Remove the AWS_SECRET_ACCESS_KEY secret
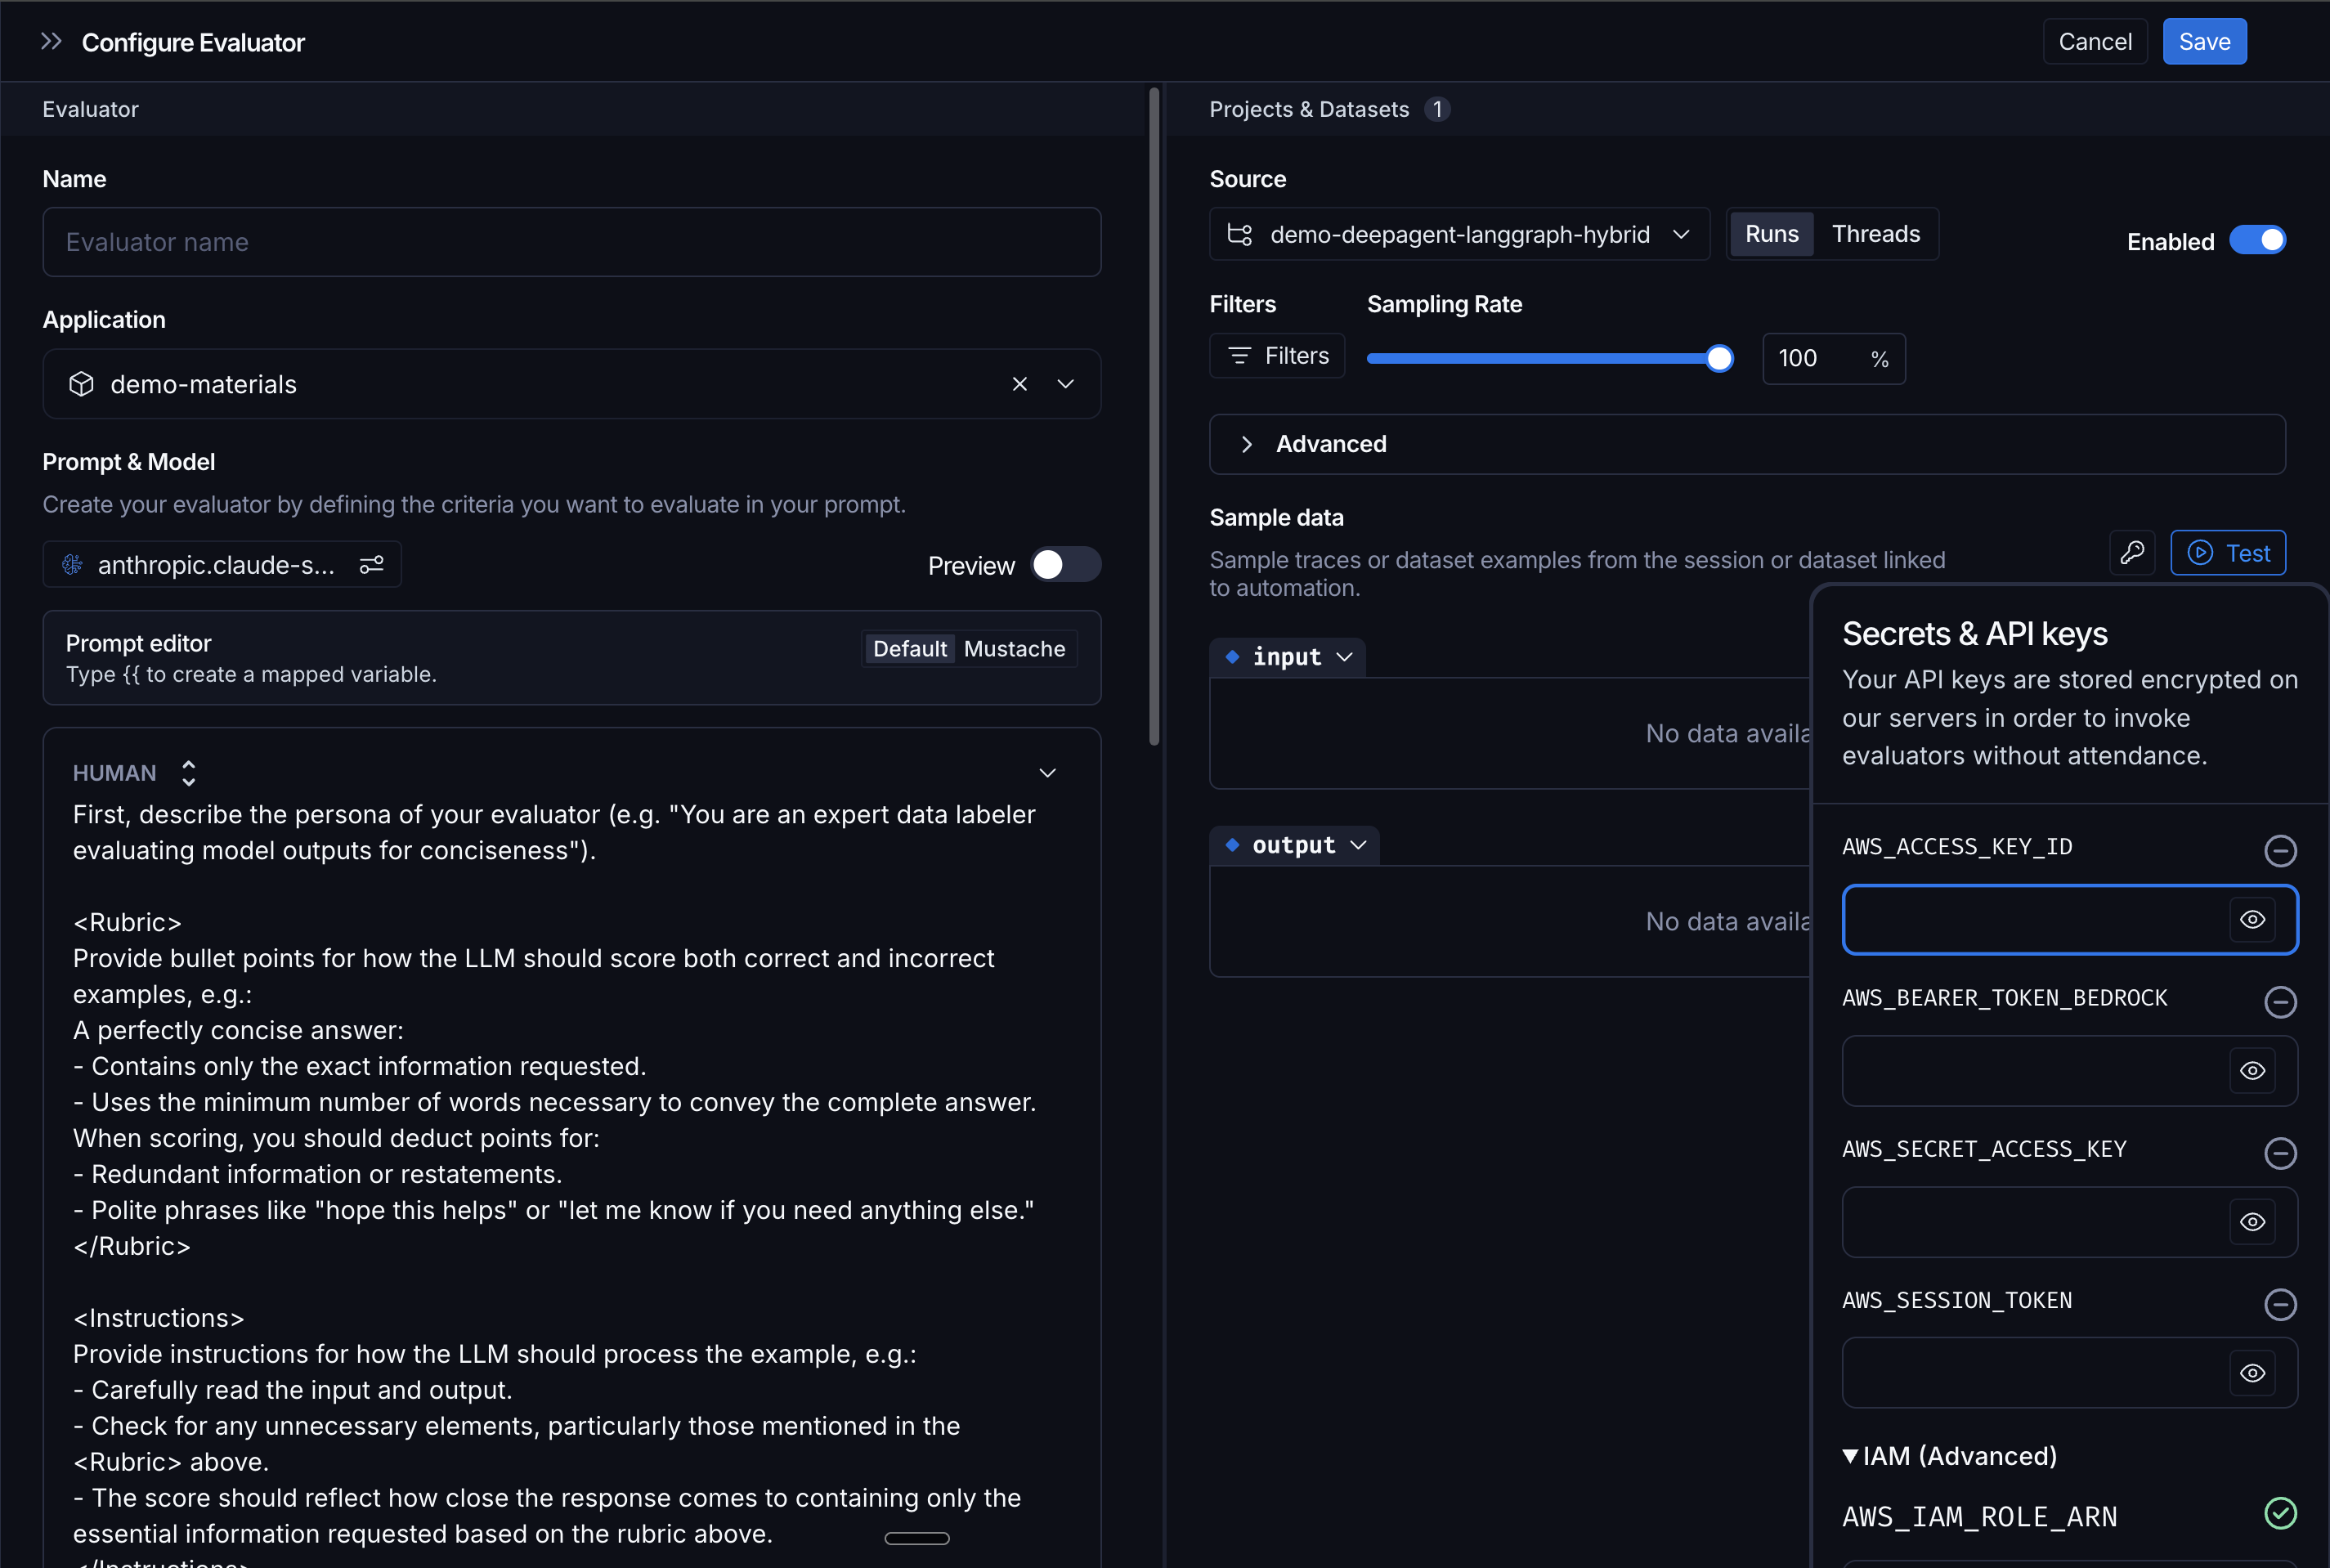This screenshot has height=1568, width=2330. 2280,1153
